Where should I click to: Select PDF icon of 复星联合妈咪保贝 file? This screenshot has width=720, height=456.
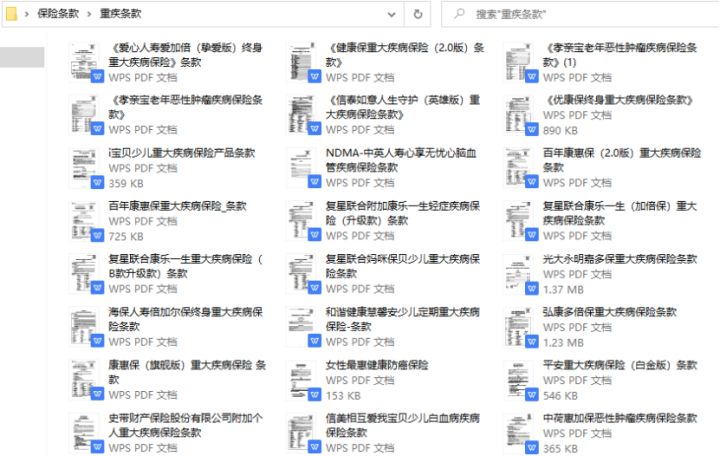(x=303, y=274)
